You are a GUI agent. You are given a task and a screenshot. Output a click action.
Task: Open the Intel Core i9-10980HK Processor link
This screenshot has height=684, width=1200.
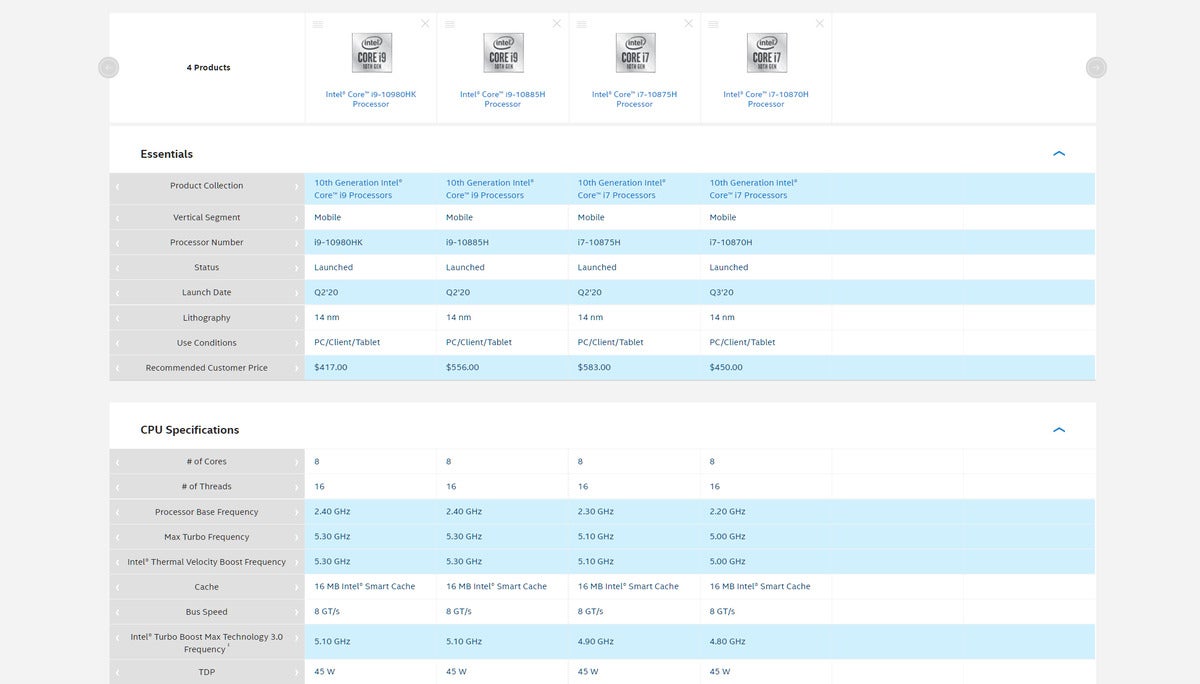coord(371,99)
